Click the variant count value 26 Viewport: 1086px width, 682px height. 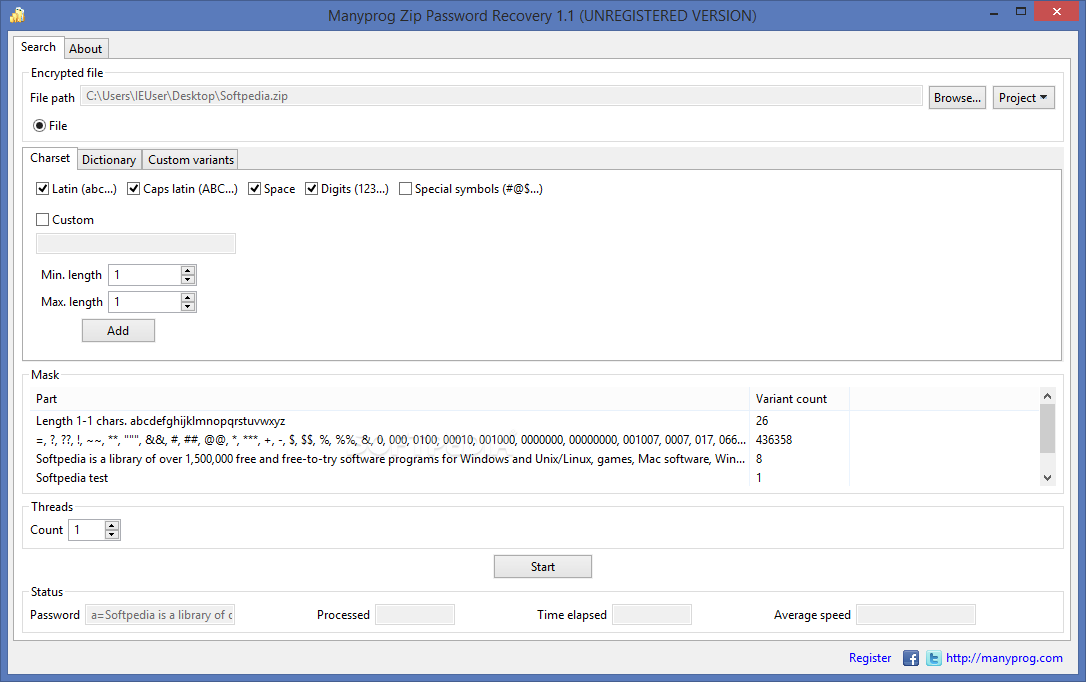(762, 421)
